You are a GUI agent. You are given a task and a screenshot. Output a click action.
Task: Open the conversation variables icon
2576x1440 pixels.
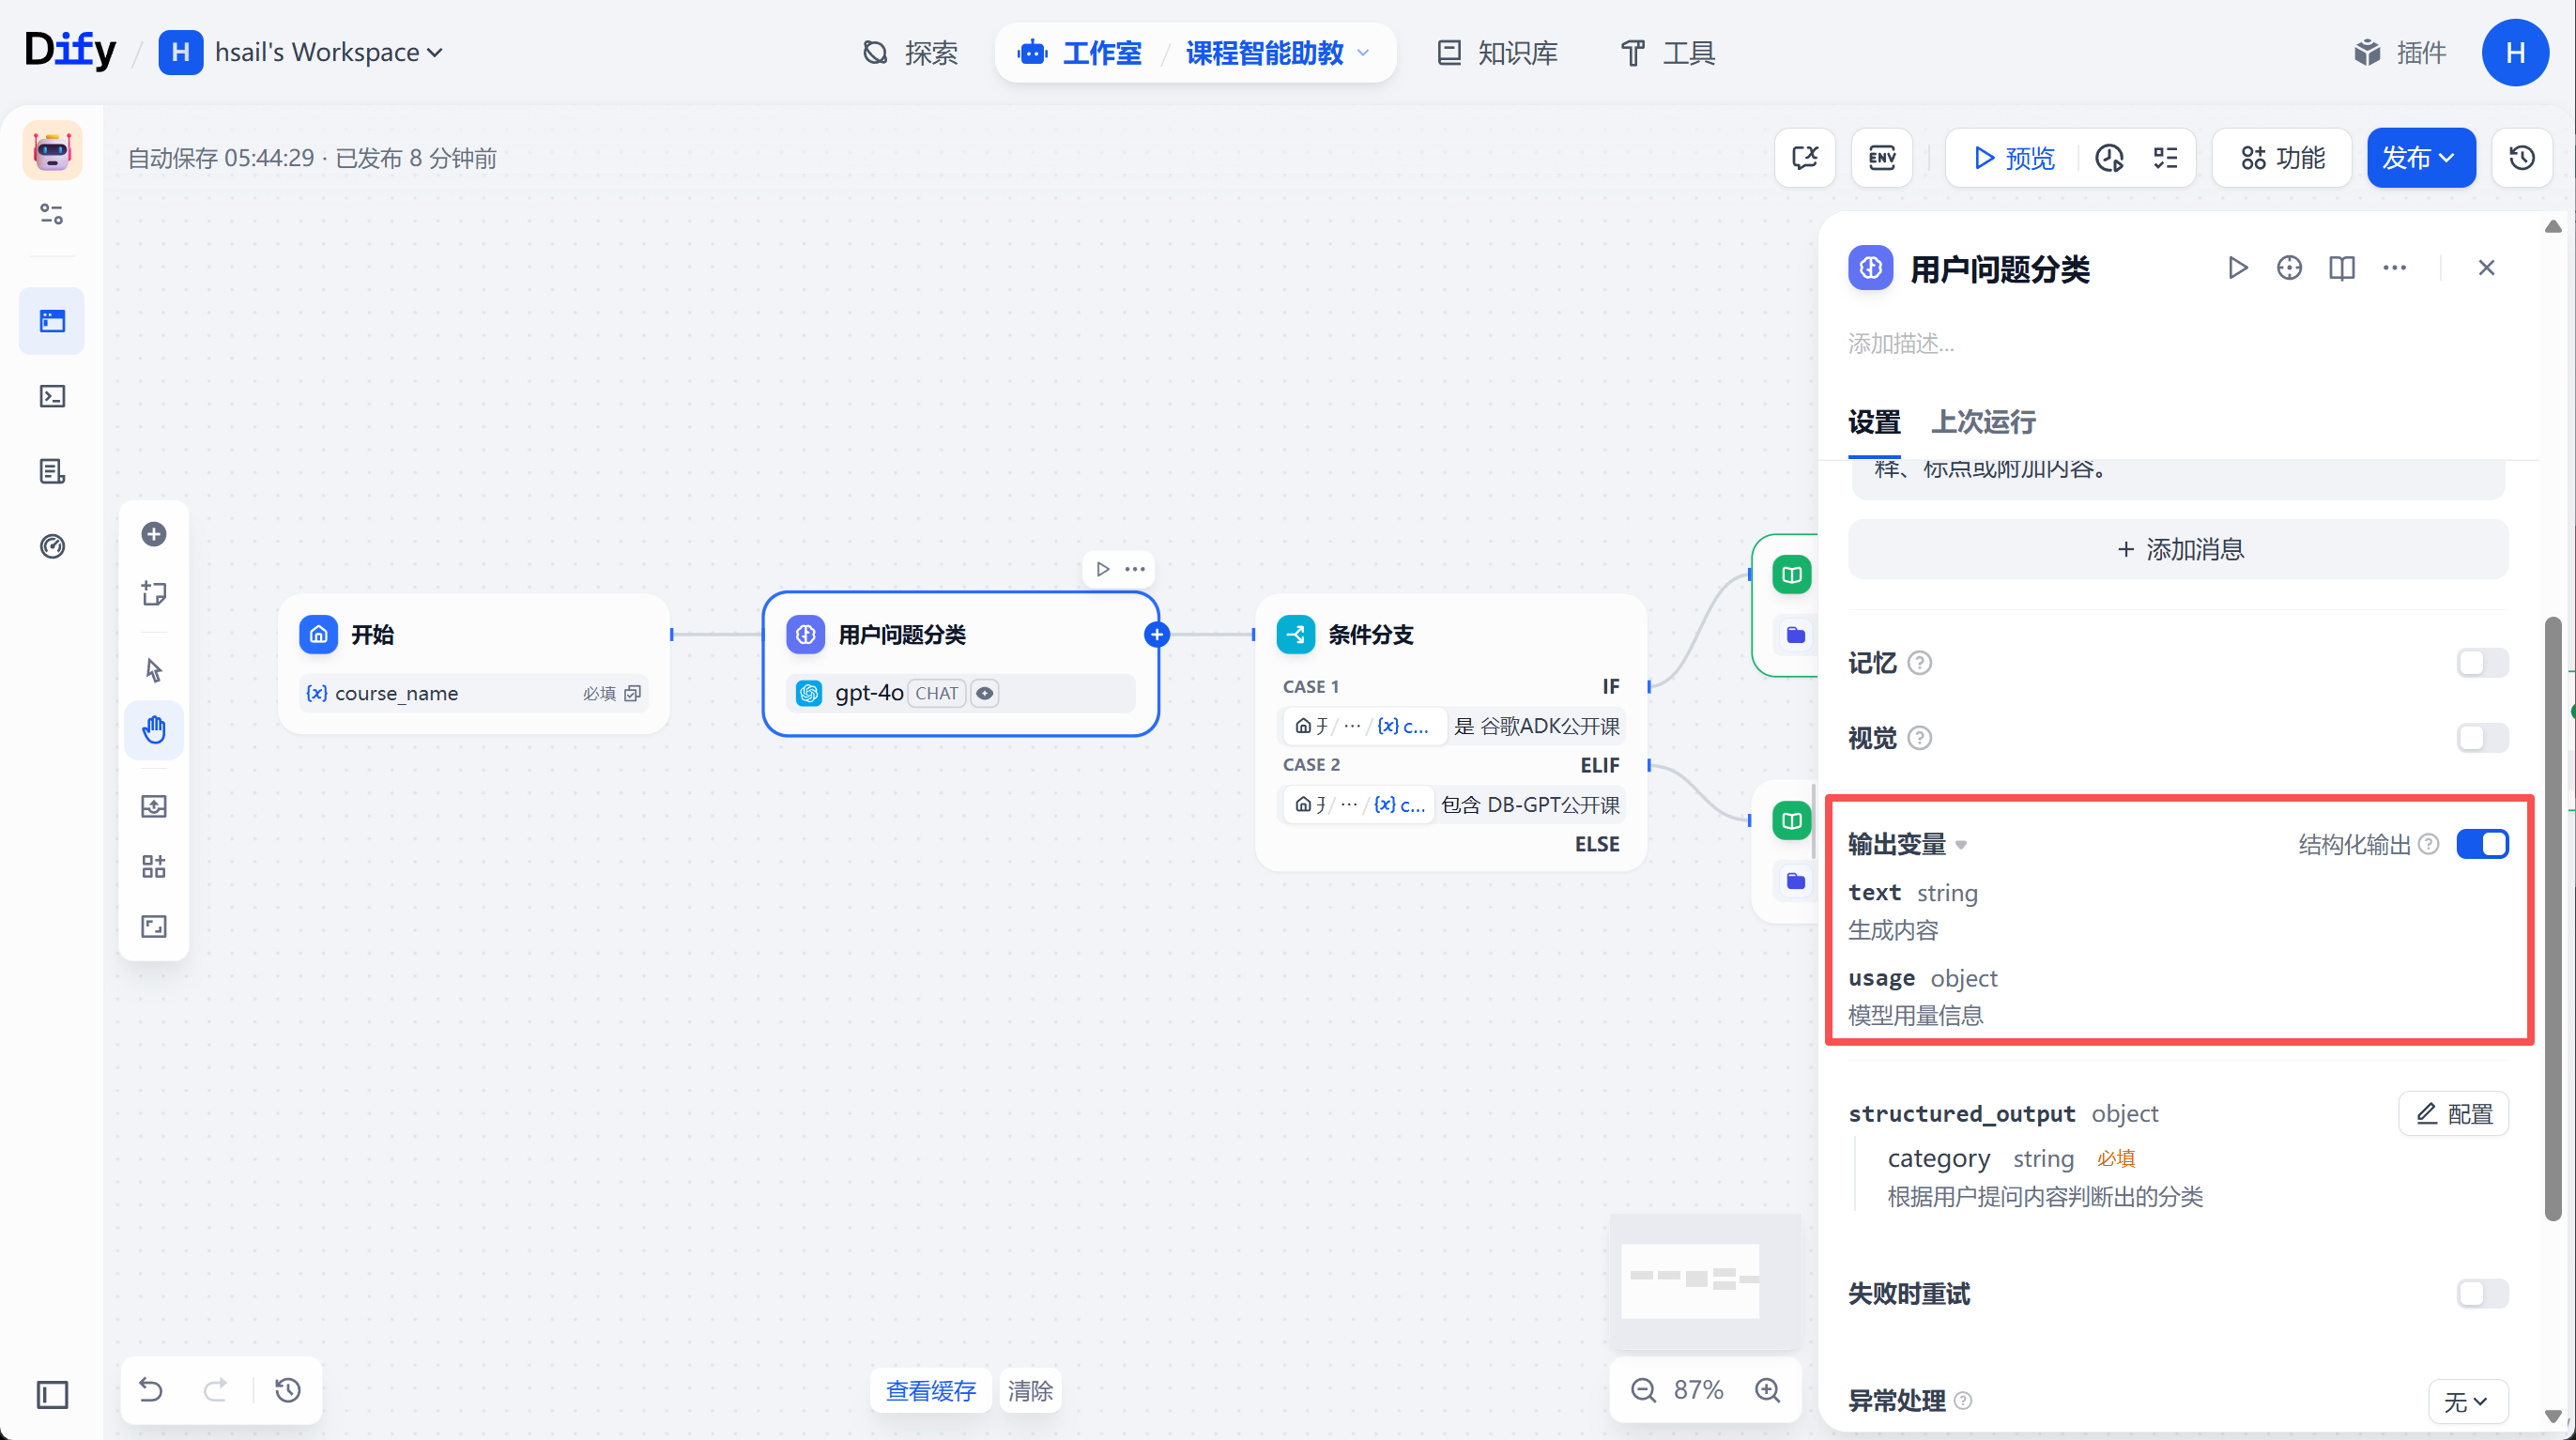1805,157
